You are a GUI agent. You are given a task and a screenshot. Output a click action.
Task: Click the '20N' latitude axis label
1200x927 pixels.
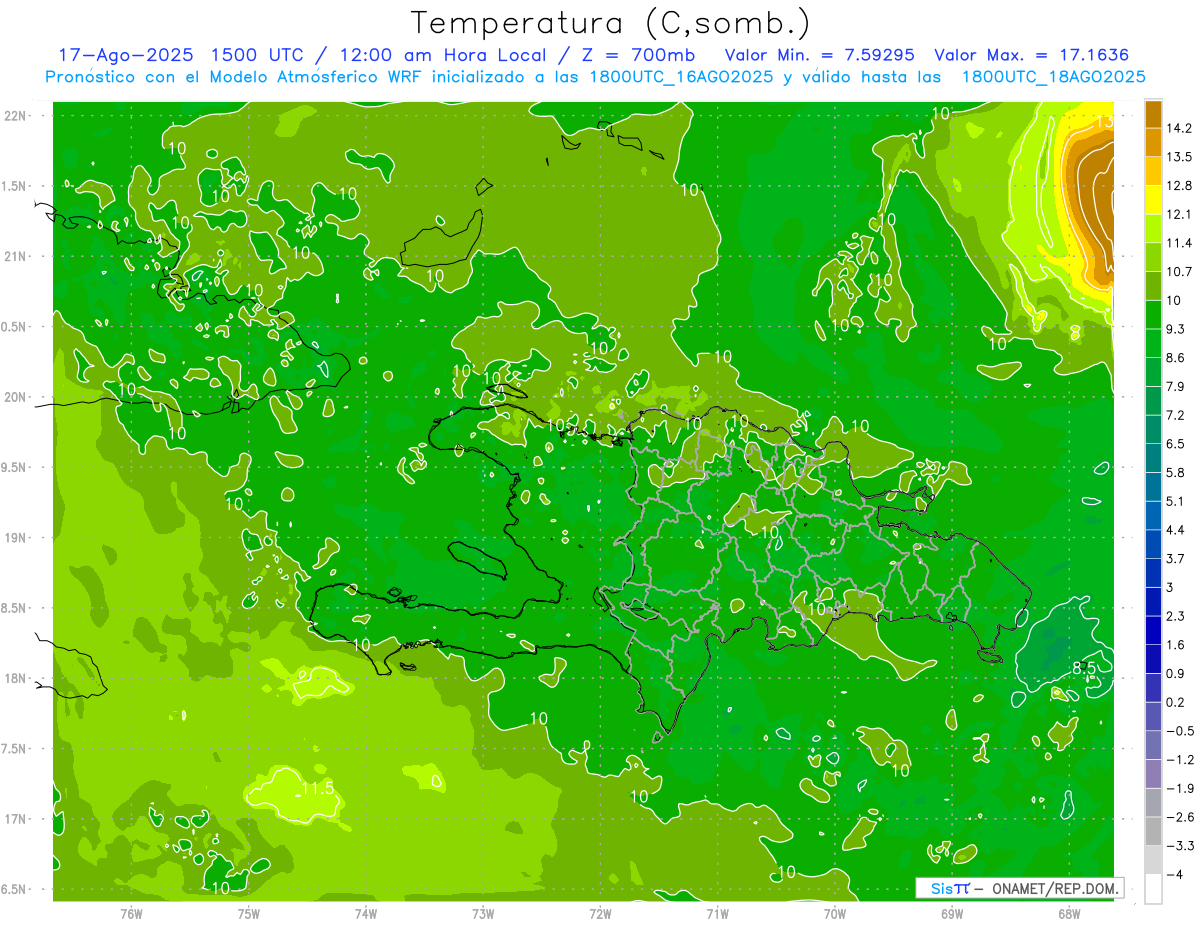click(15, 398)
